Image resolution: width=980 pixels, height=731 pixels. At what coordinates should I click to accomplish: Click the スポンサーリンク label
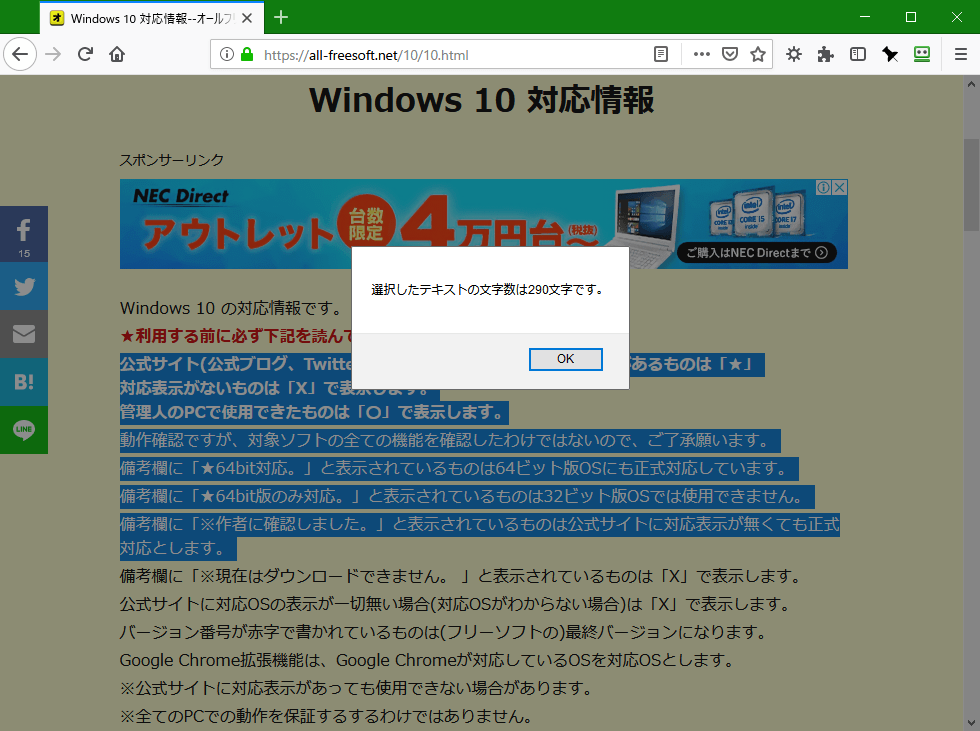pos(171,160)
